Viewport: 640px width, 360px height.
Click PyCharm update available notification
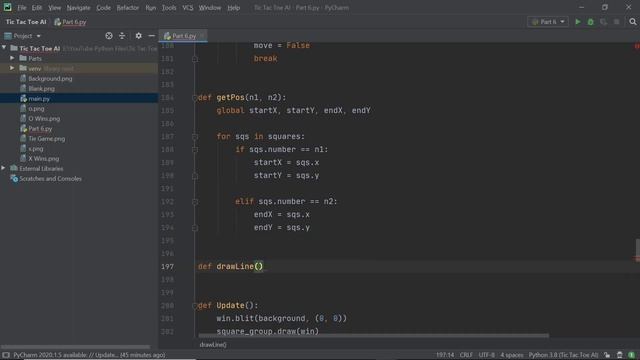click(x=89, y=355)
